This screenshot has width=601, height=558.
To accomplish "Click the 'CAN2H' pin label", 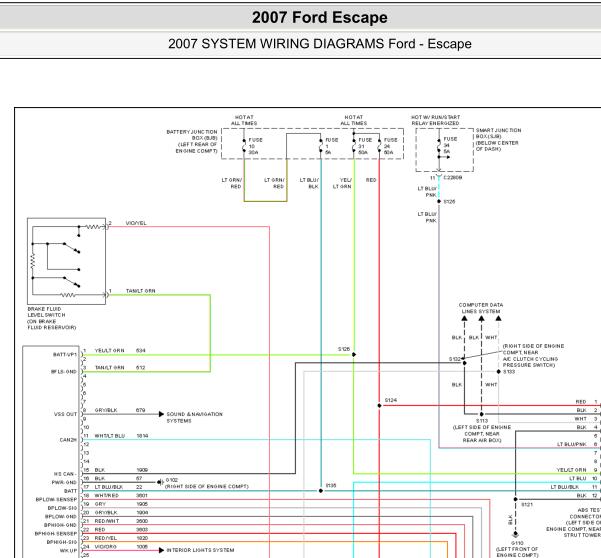I will pyautogui.click(x=68, y=440).
